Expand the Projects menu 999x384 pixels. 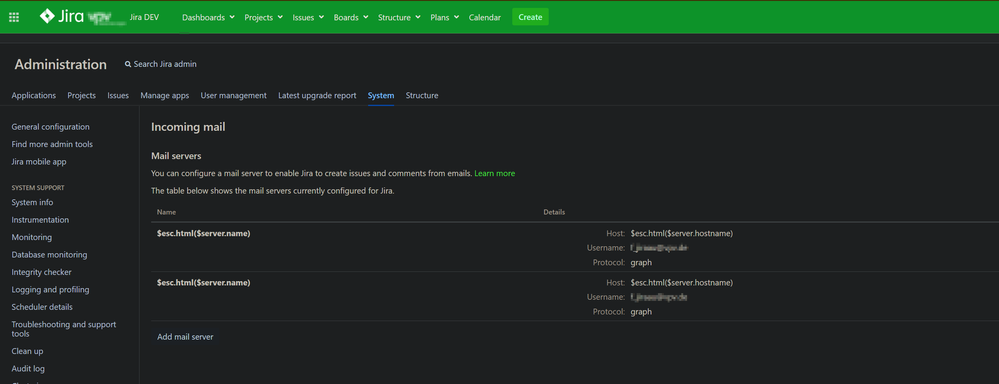click(264, 17)
